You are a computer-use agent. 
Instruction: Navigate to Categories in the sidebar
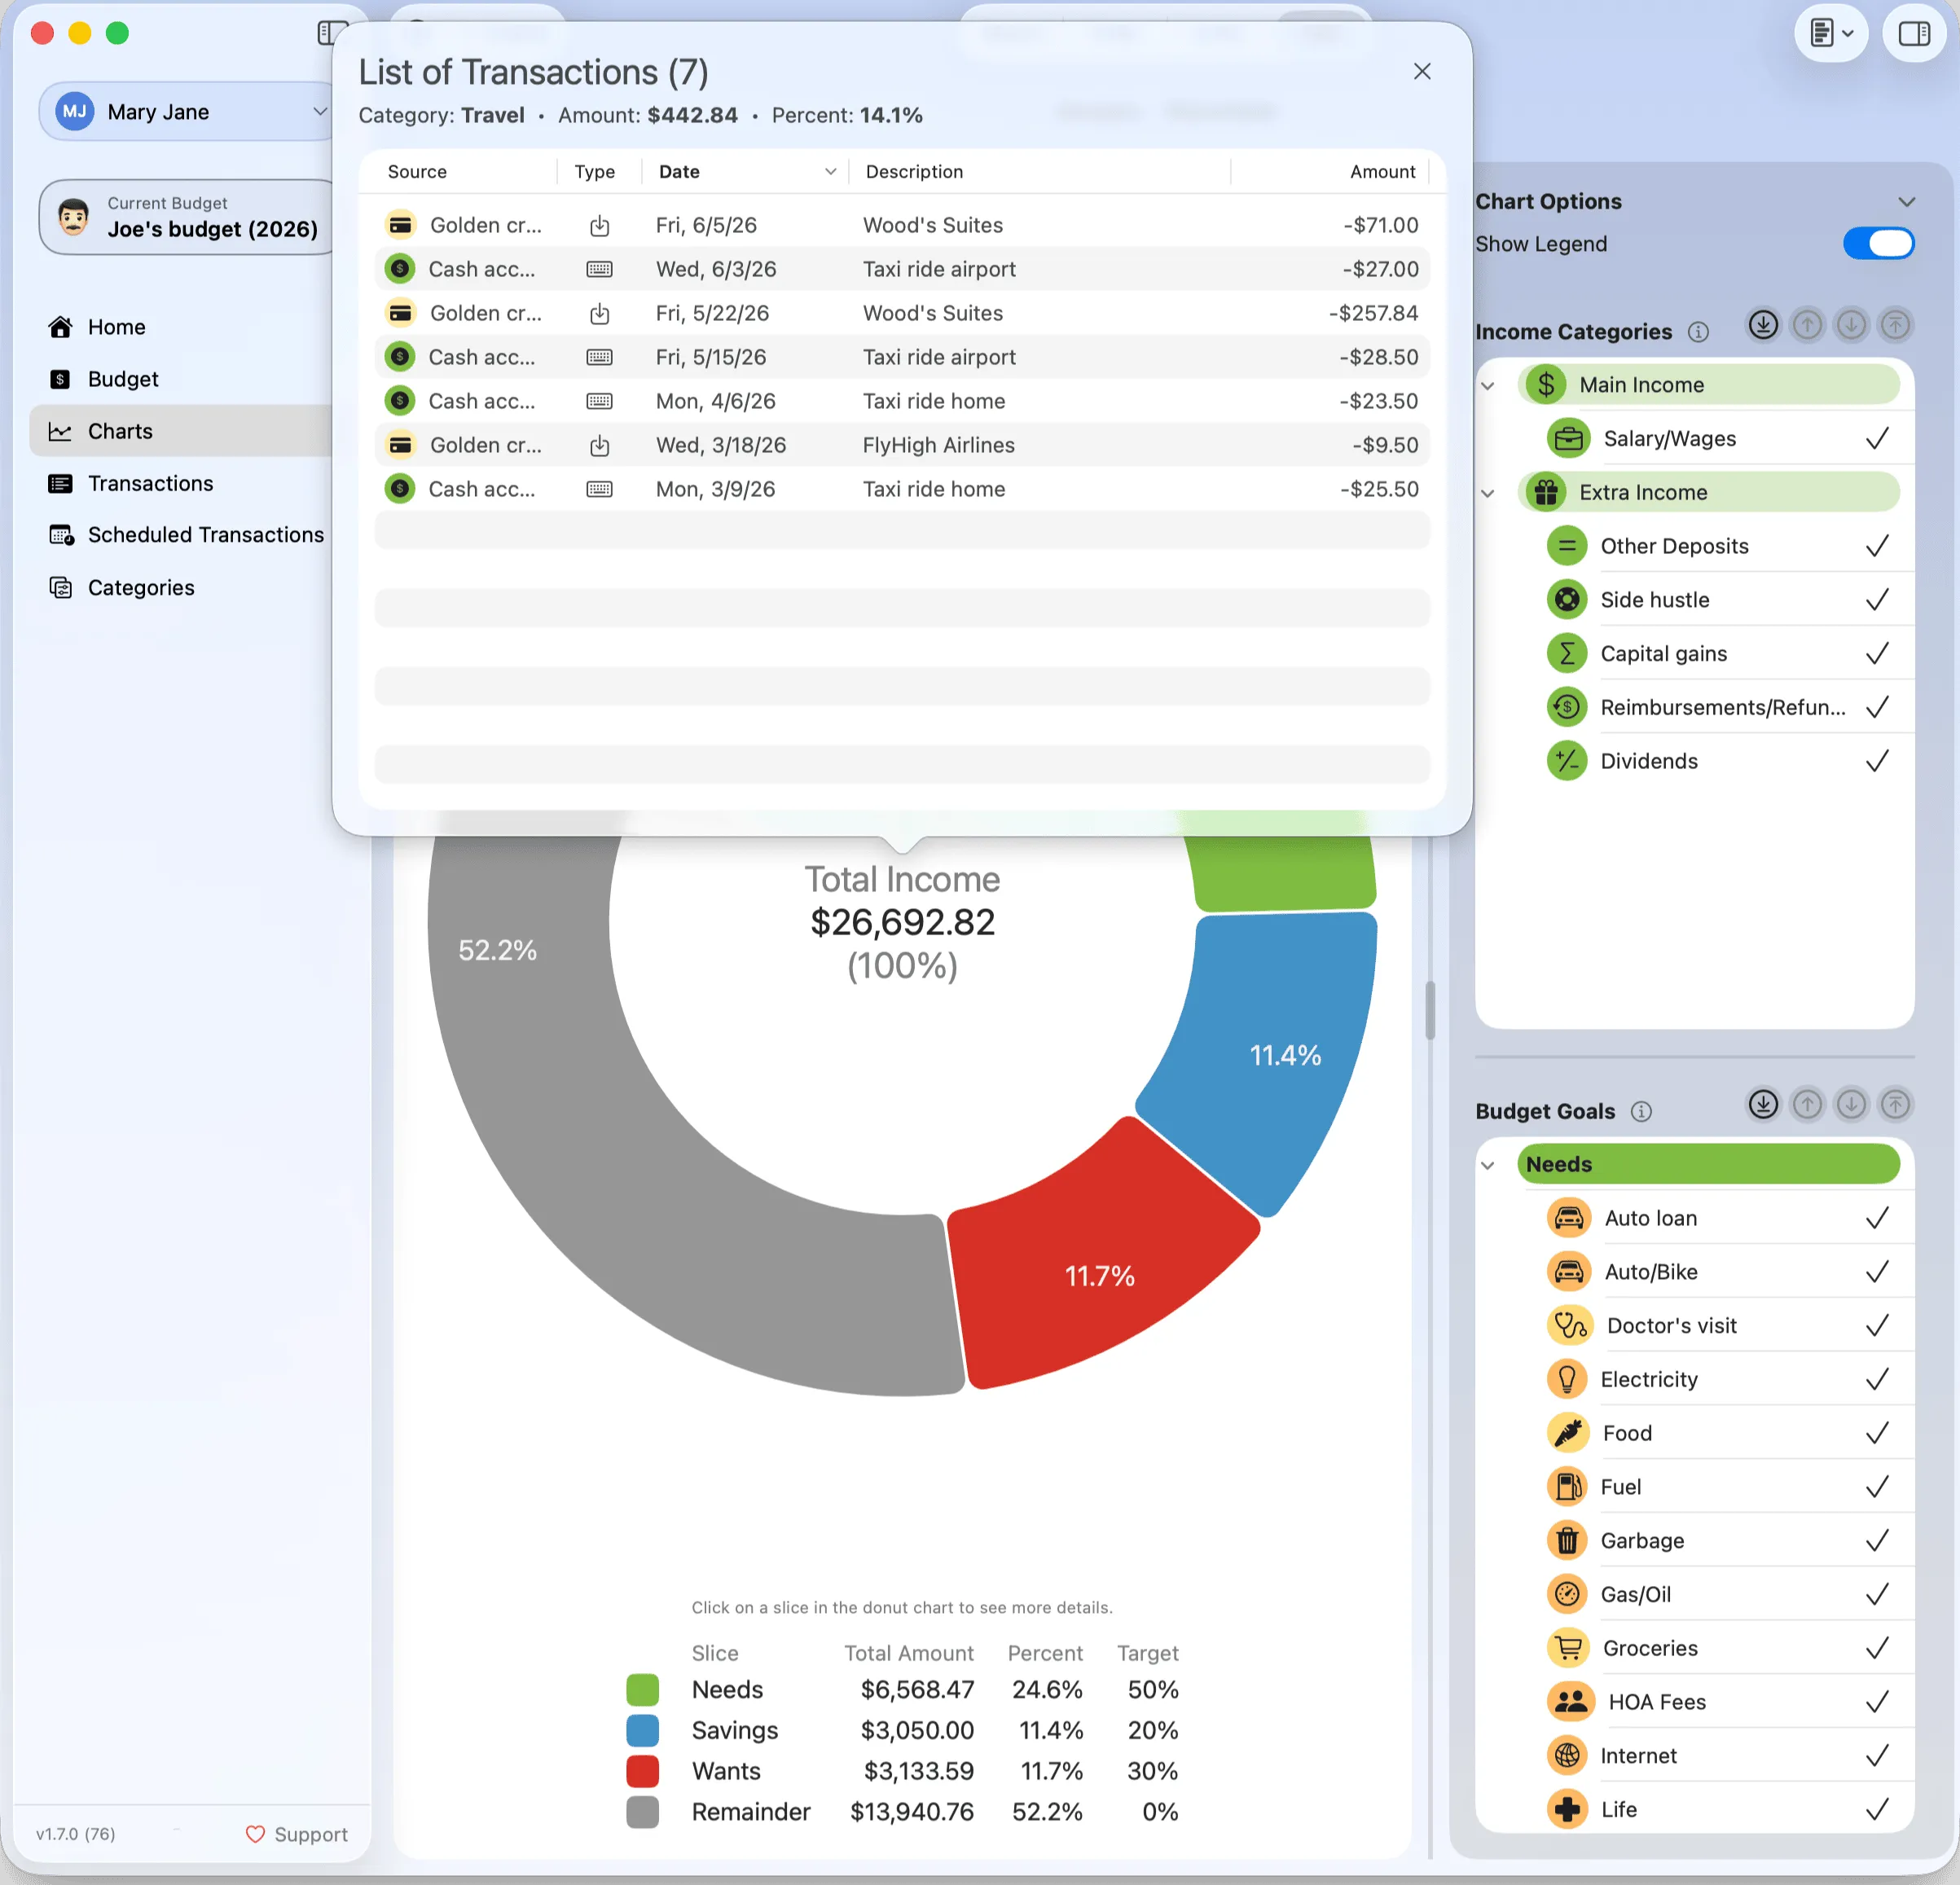pyautogui.click(x=121, y=587)
